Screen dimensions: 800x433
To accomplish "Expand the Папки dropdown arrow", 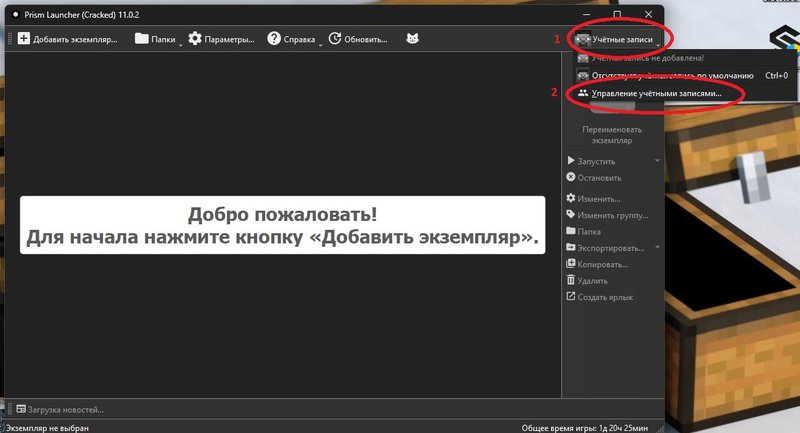I will (180, 45).
